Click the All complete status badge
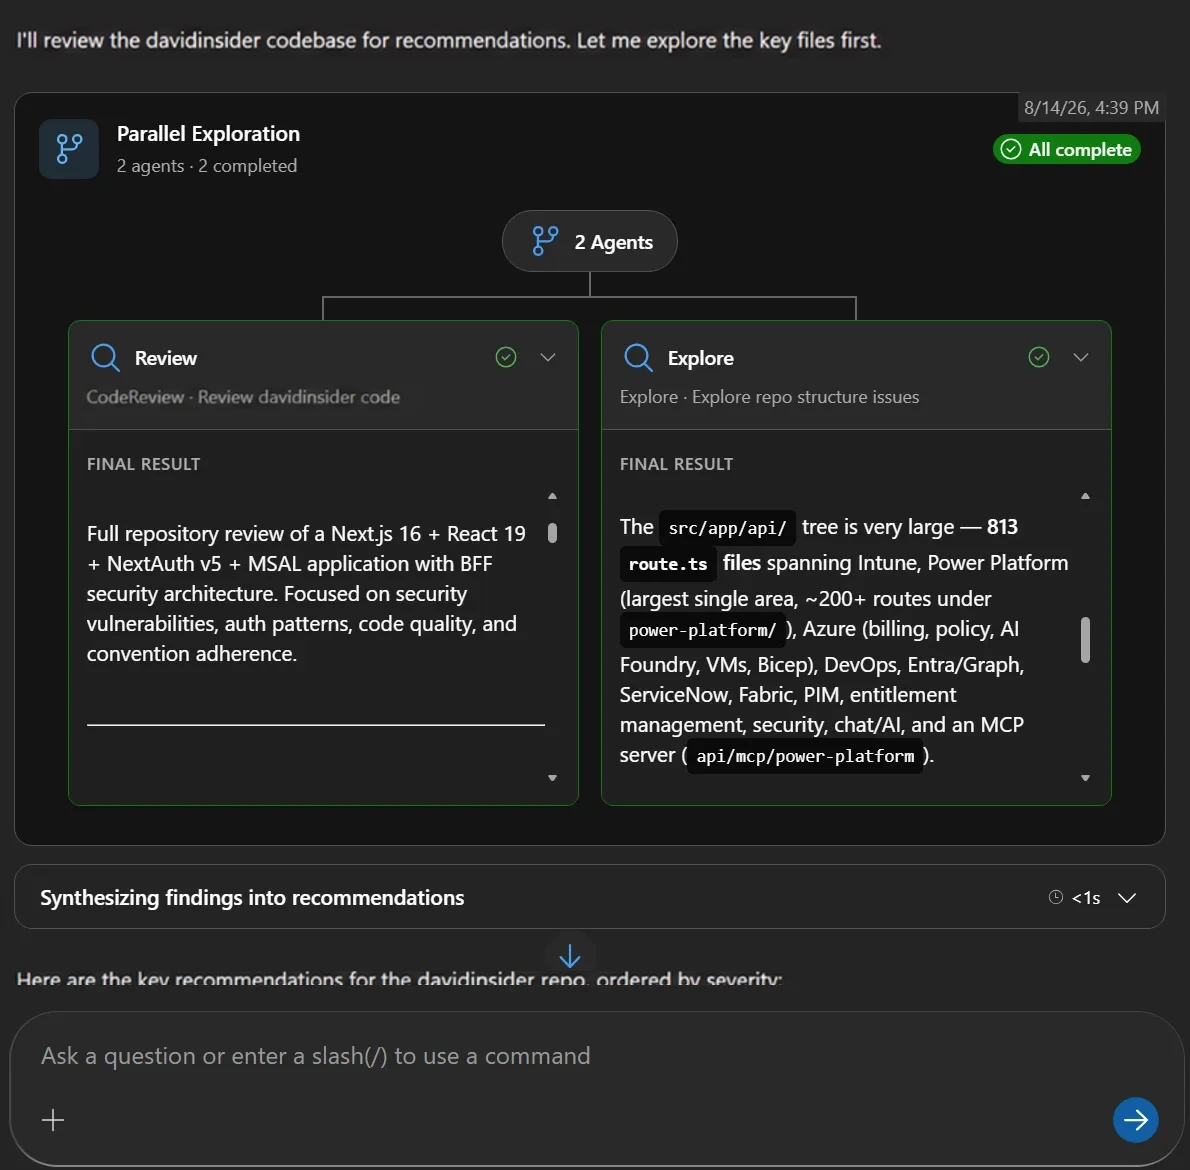The width and height of the screenshot is (1190, 1170). pos(1066,149)
